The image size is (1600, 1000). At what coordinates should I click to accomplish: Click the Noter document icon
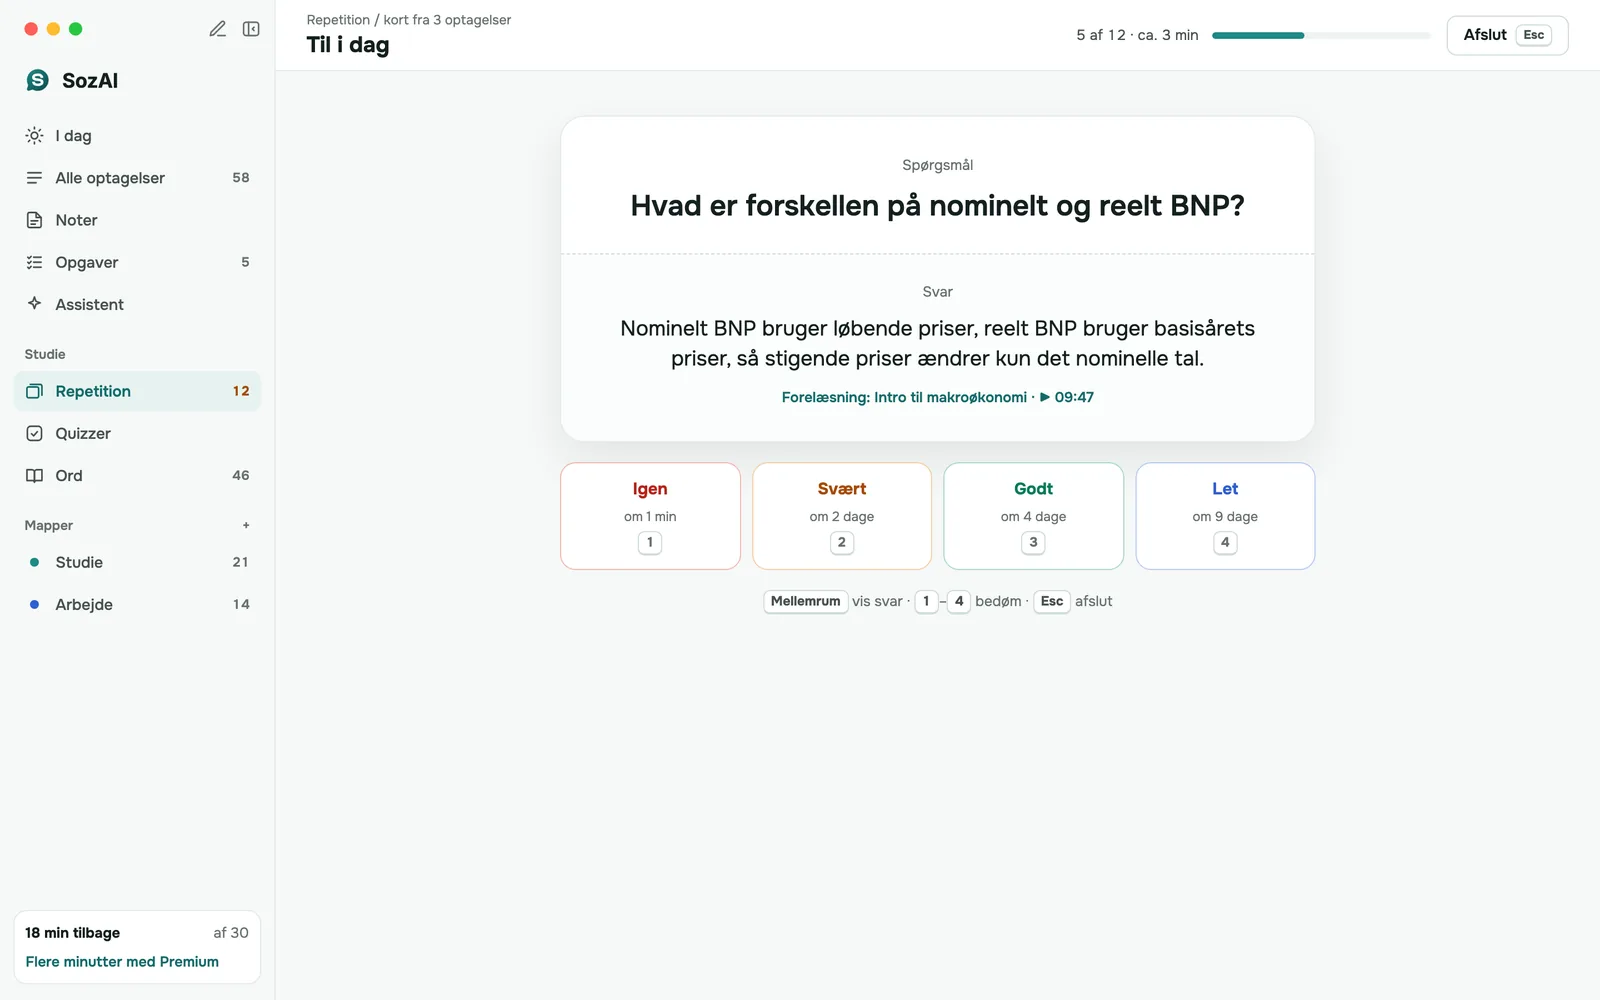point(34,220)
